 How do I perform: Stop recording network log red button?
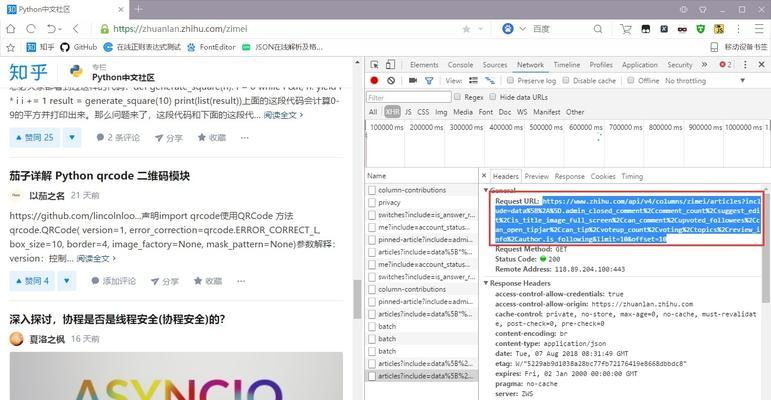coord(374,80)
